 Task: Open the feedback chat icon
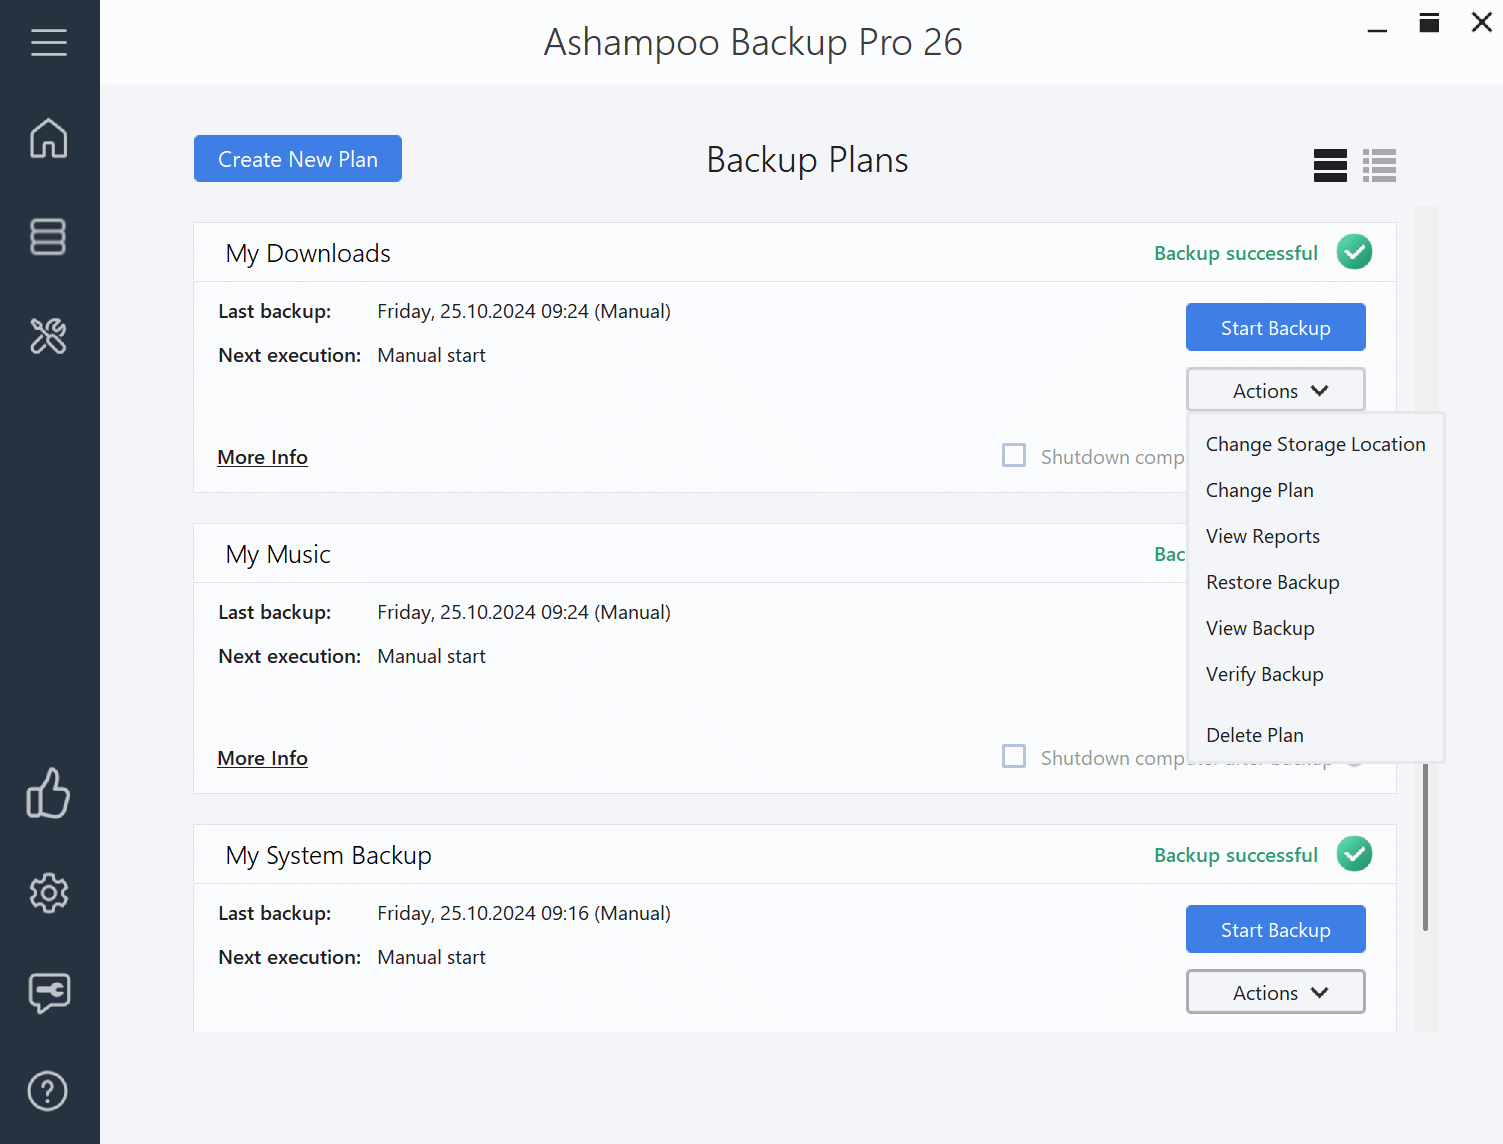tap(48, 993)
